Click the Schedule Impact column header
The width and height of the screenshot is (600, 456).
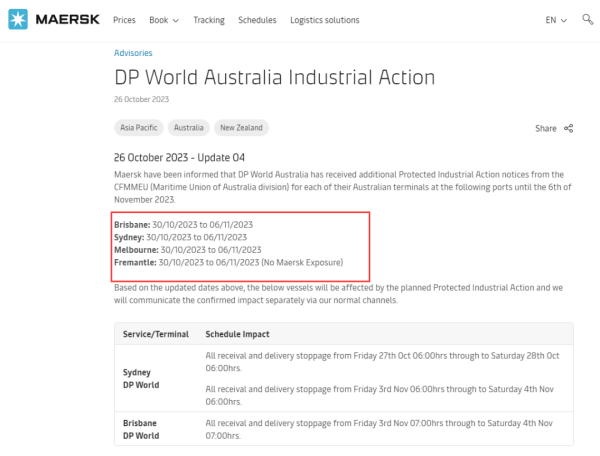tap(237, 333)
